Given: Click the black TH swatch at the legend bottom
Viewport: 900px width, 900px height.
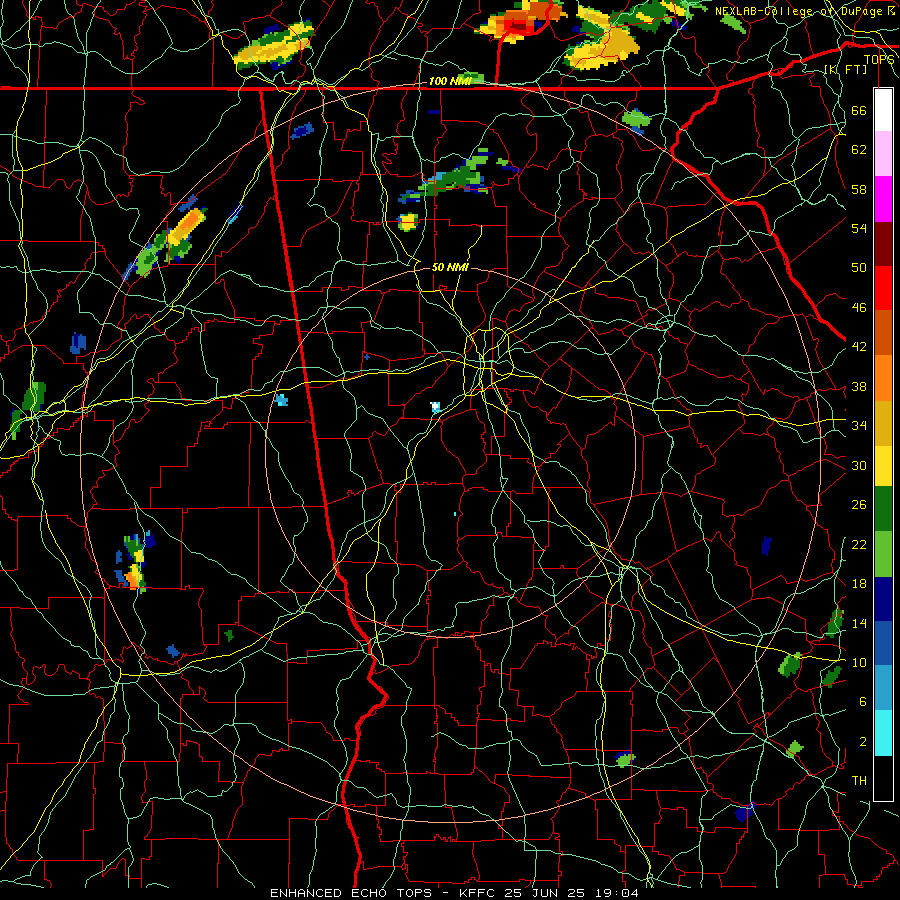Looking at the screenshot, I should click(883, 778).
